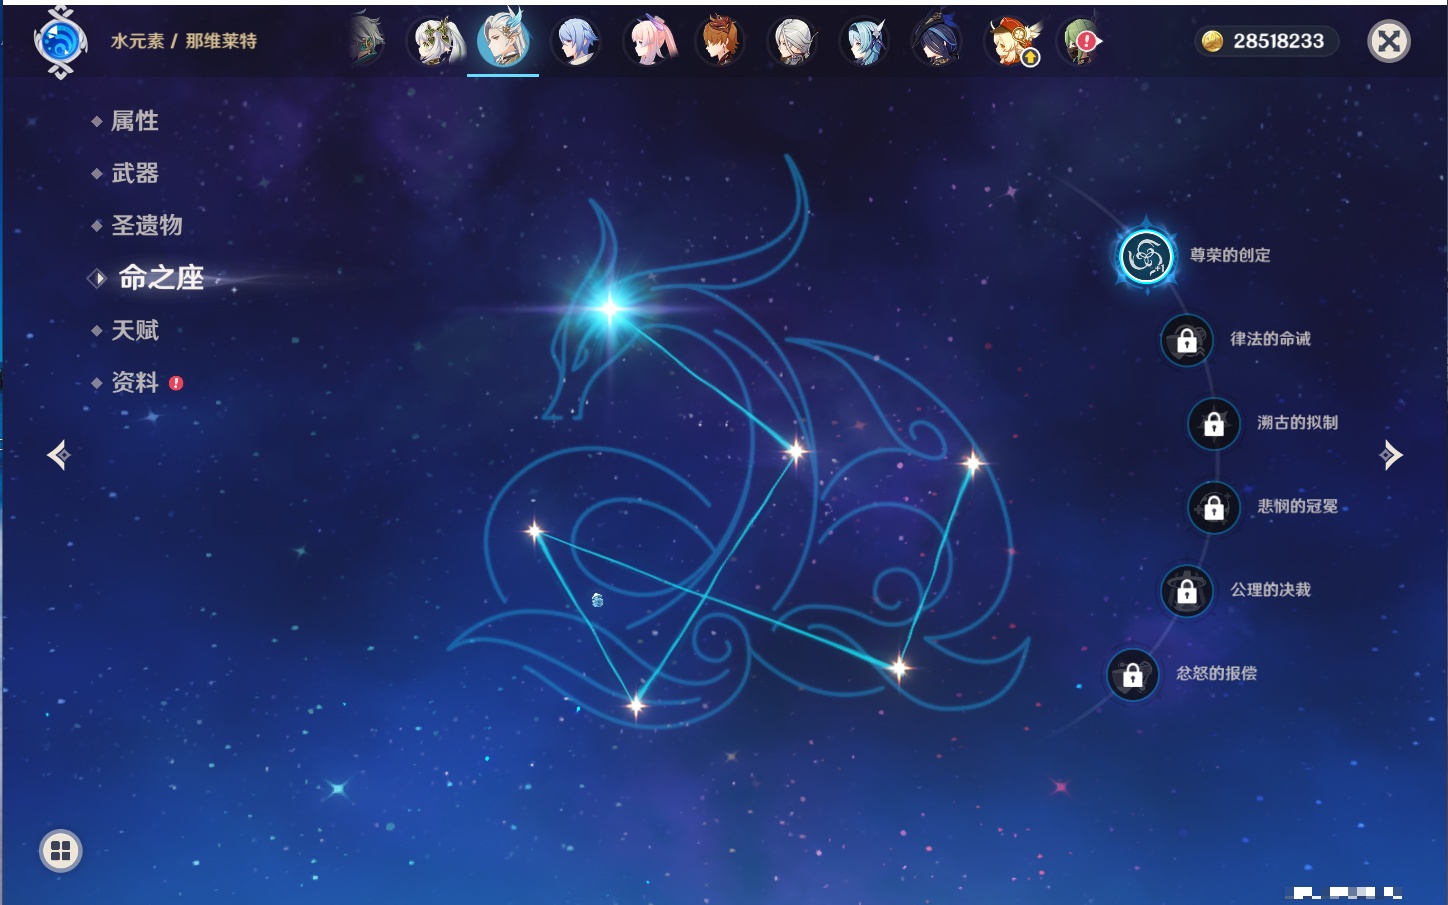Image resolution: width=1448 pixels, height=905 pixels.
Task: Select the silver-grey haired character portrait
Action: point(792,41)
